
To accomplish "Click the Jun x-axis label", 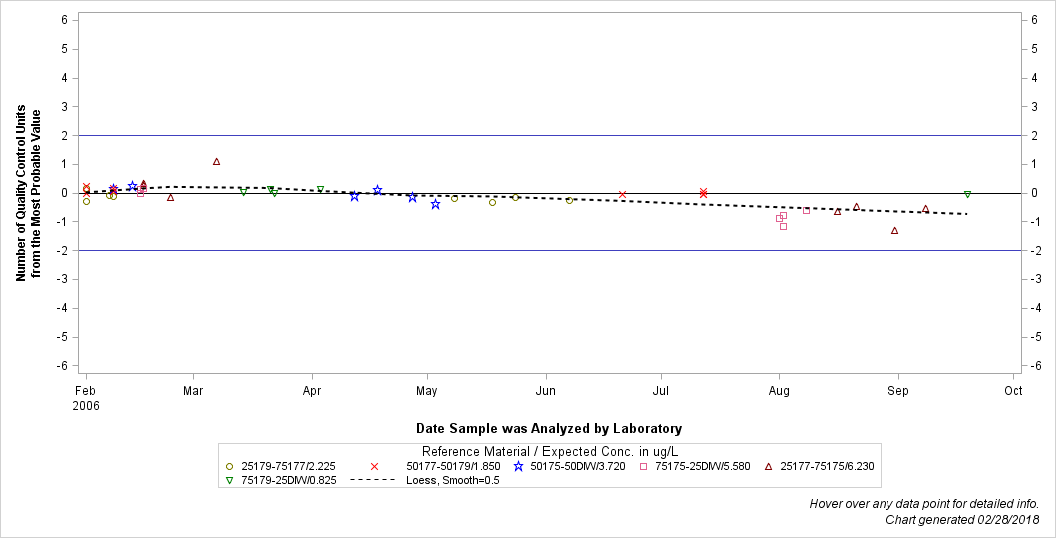I will pos(546,391).
